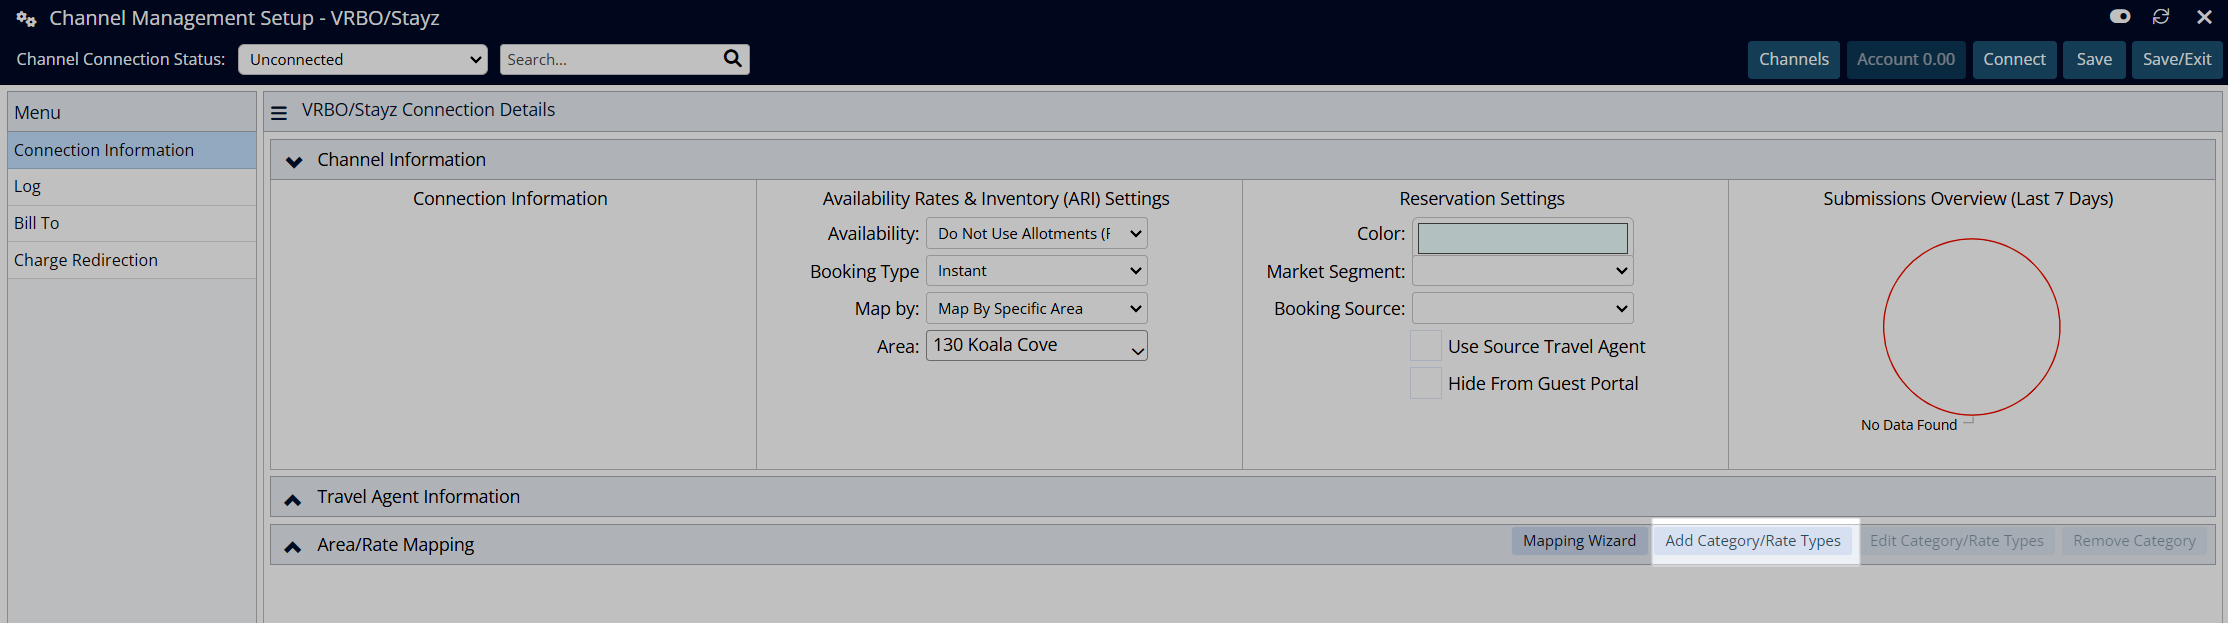Launch the Mapping Wizard
2228x623 pixels.
click(x=1579, y=541)
